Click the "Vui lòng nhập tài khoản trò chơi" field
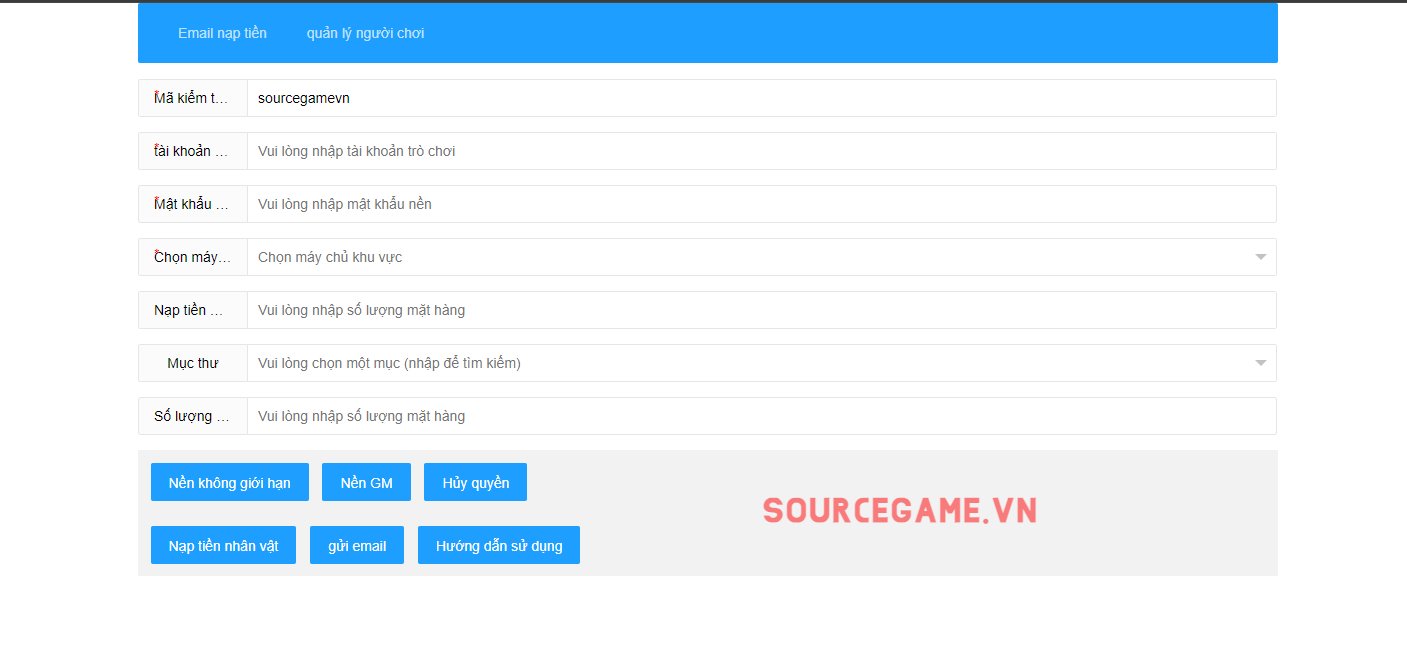The width and height of the screenshot is (1407, 660). (762, 151)
